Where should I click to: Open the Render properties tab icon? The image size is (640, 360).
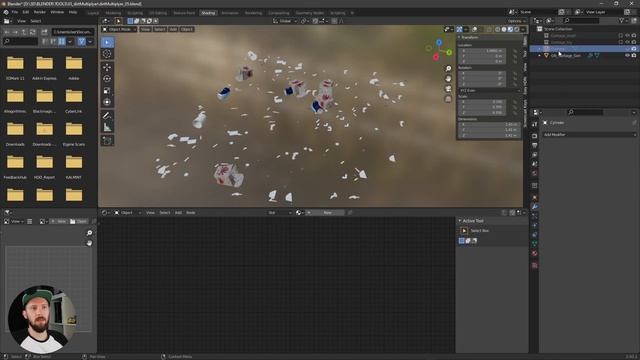[x=535, y=136]
